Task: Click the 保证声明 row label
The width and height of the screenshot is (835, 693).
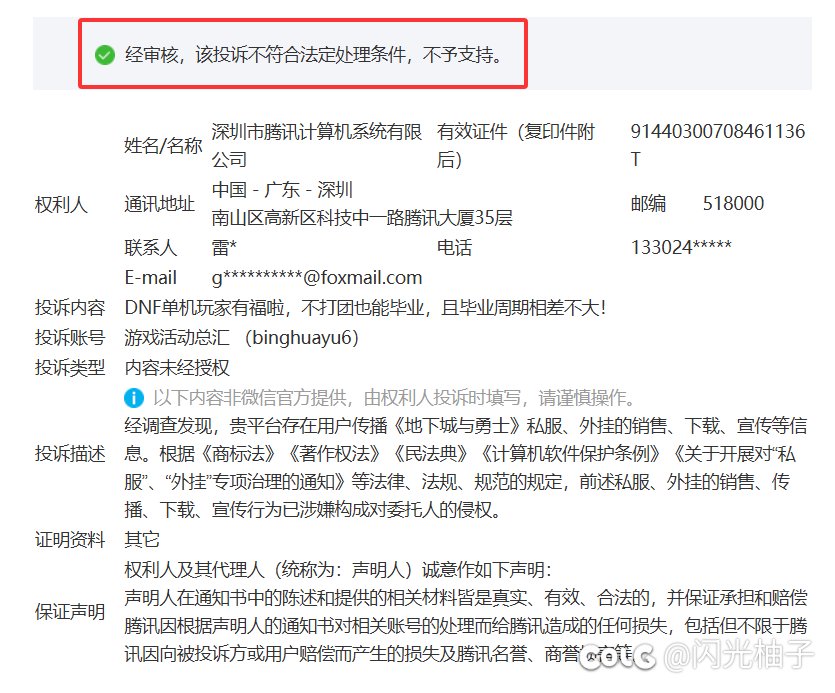Action: pyautogui.click(x=69, y=612)
